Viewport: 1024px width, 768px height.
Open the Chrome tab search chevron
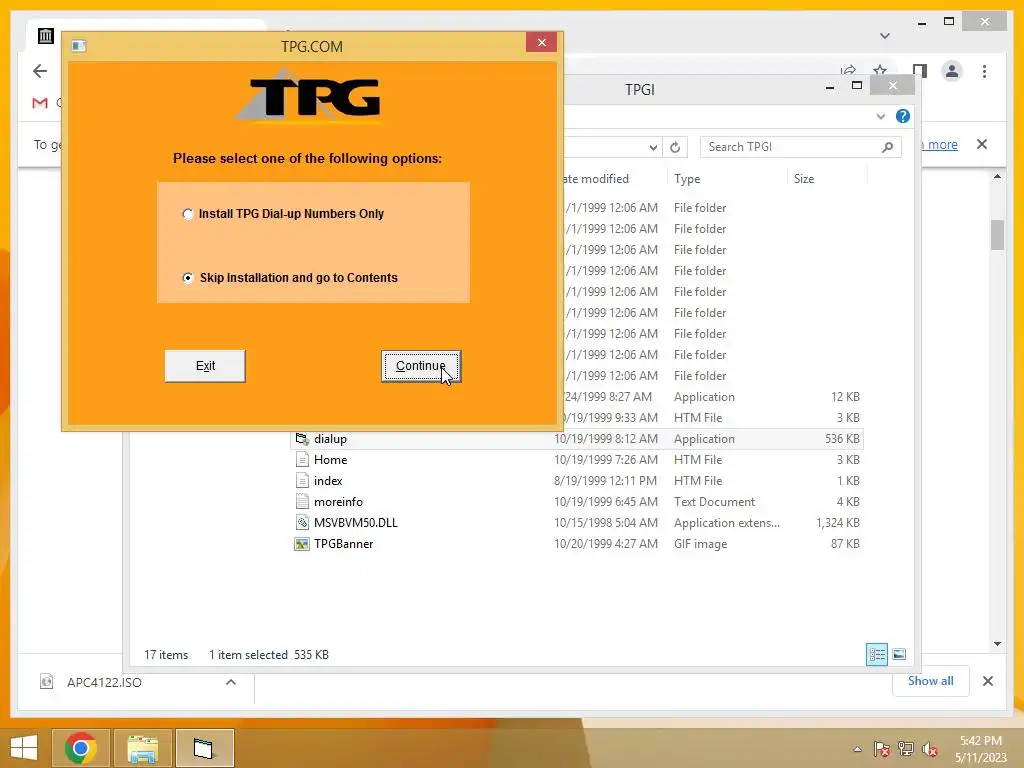pos(885,36)
